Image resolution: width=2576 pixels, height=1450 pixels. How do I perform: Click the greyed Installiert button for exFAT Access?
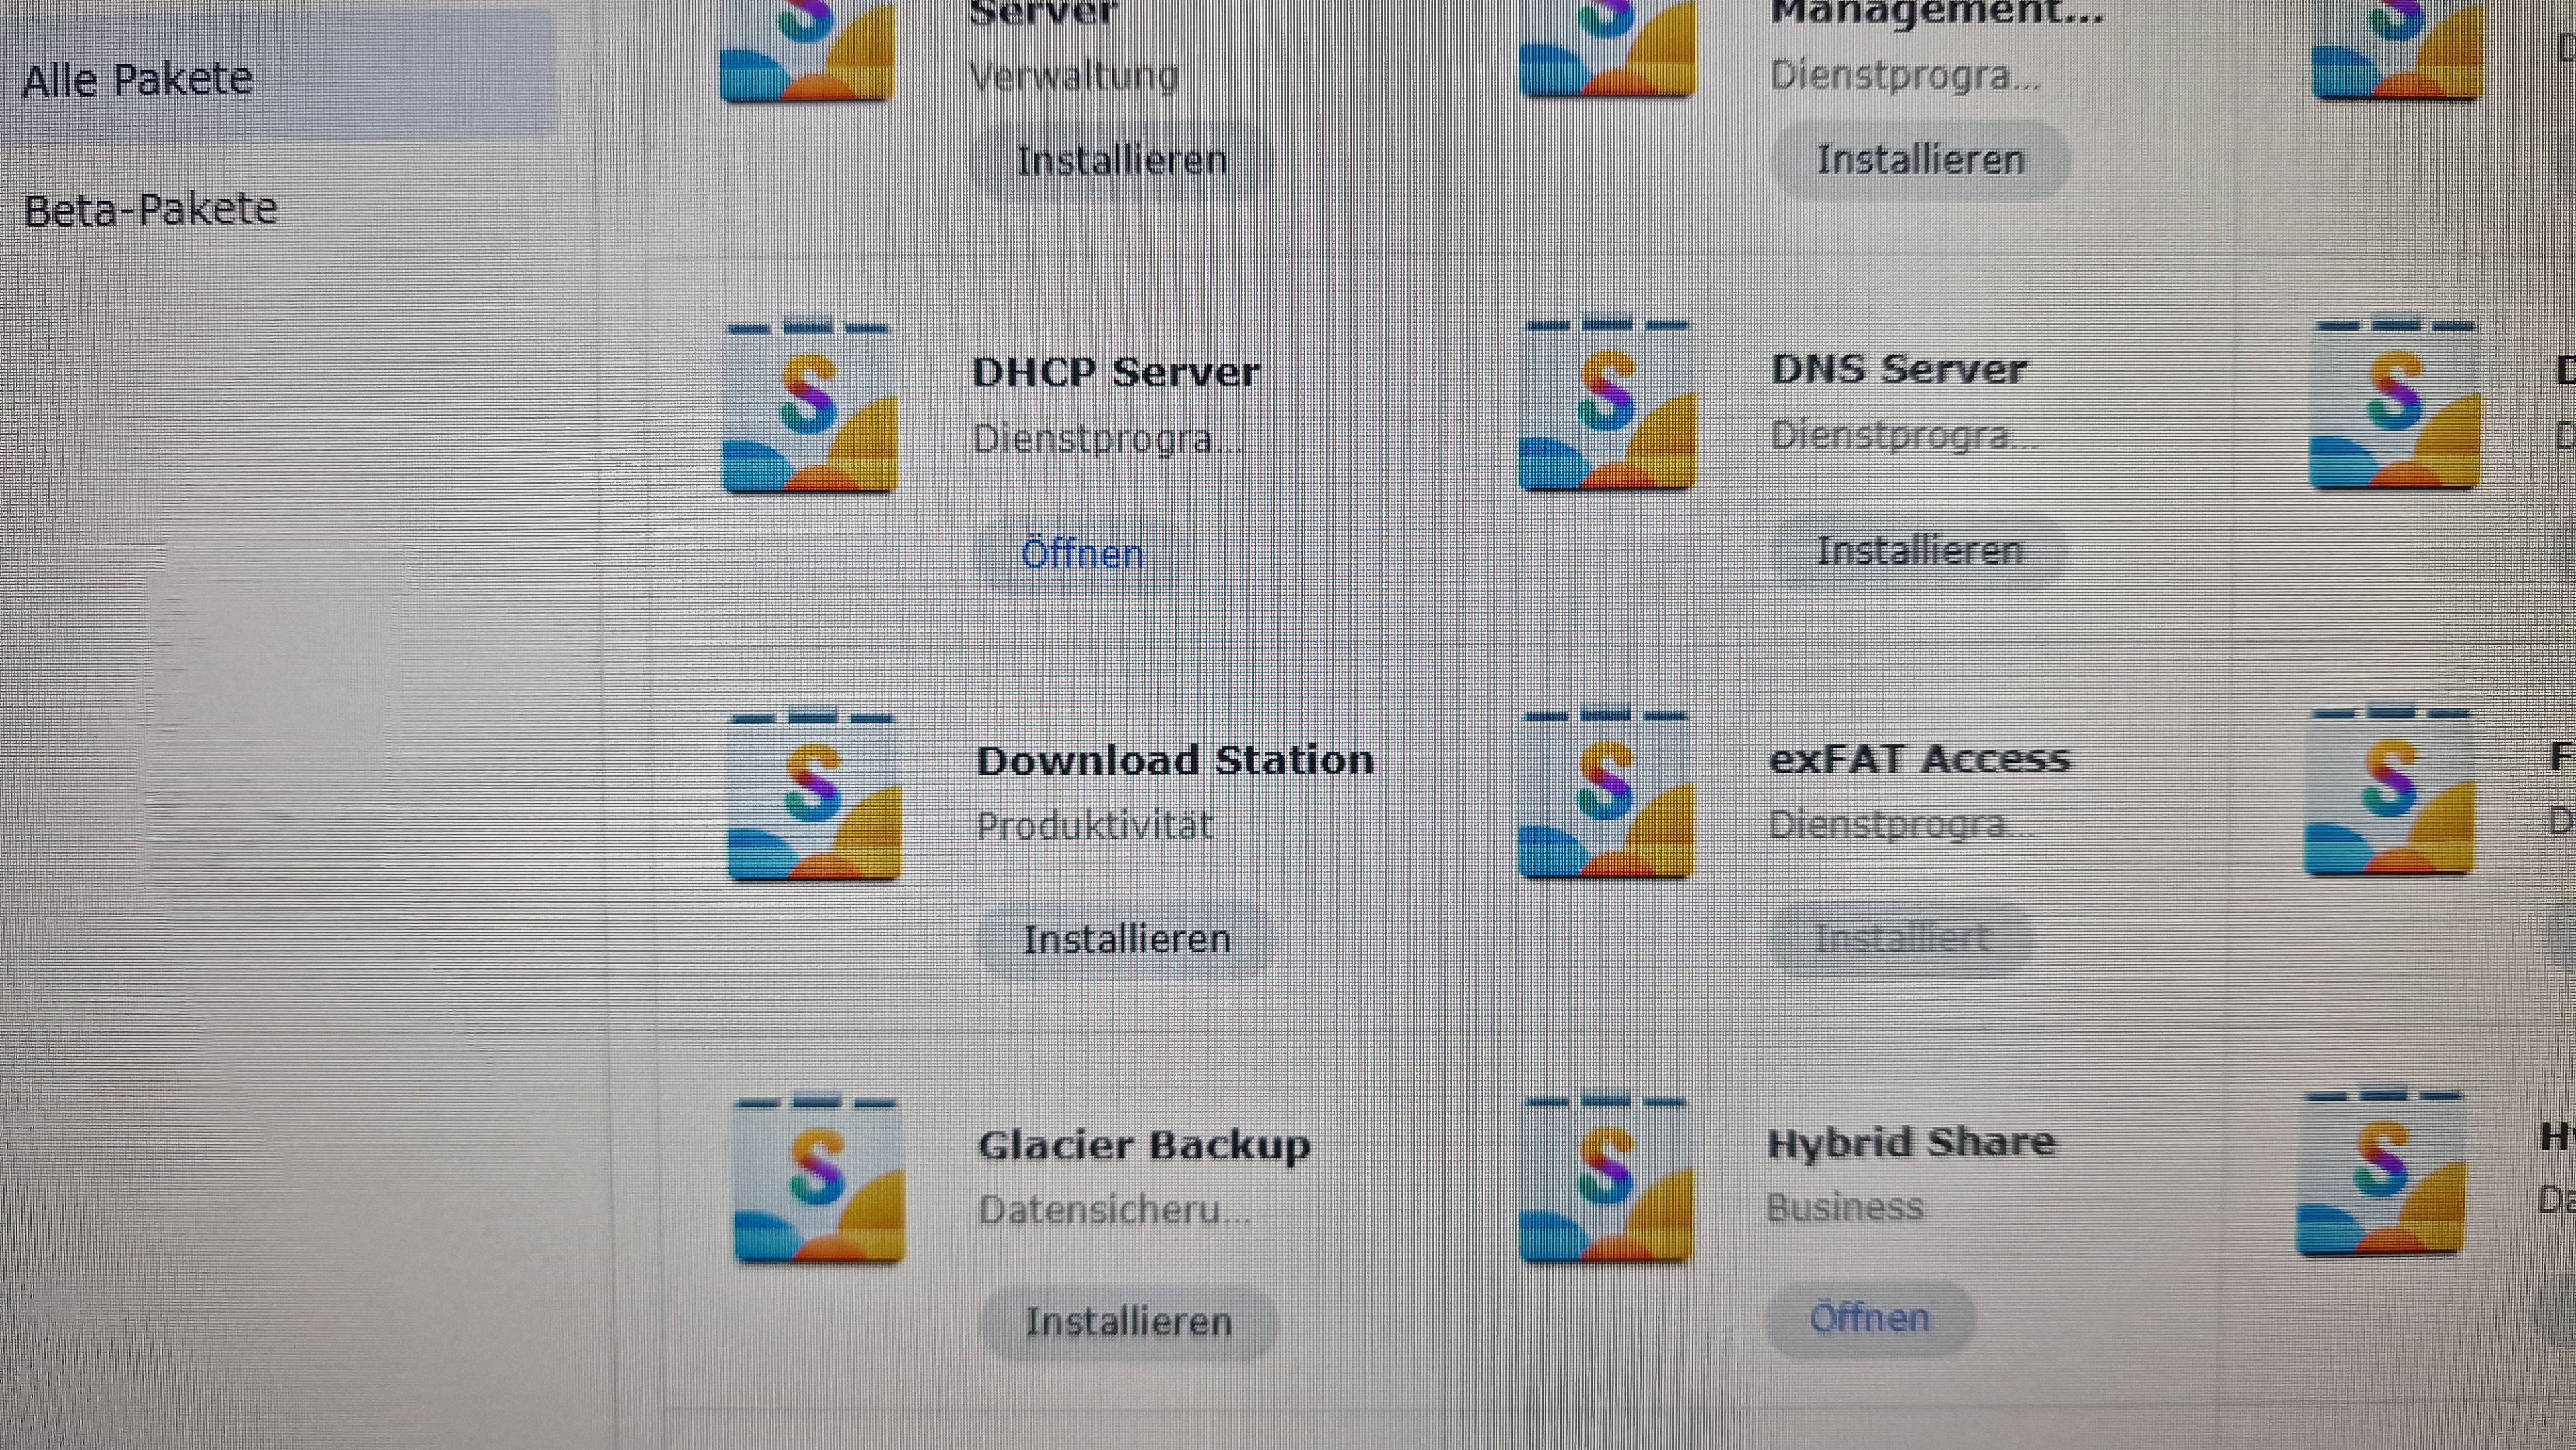tap(1901, 938)
